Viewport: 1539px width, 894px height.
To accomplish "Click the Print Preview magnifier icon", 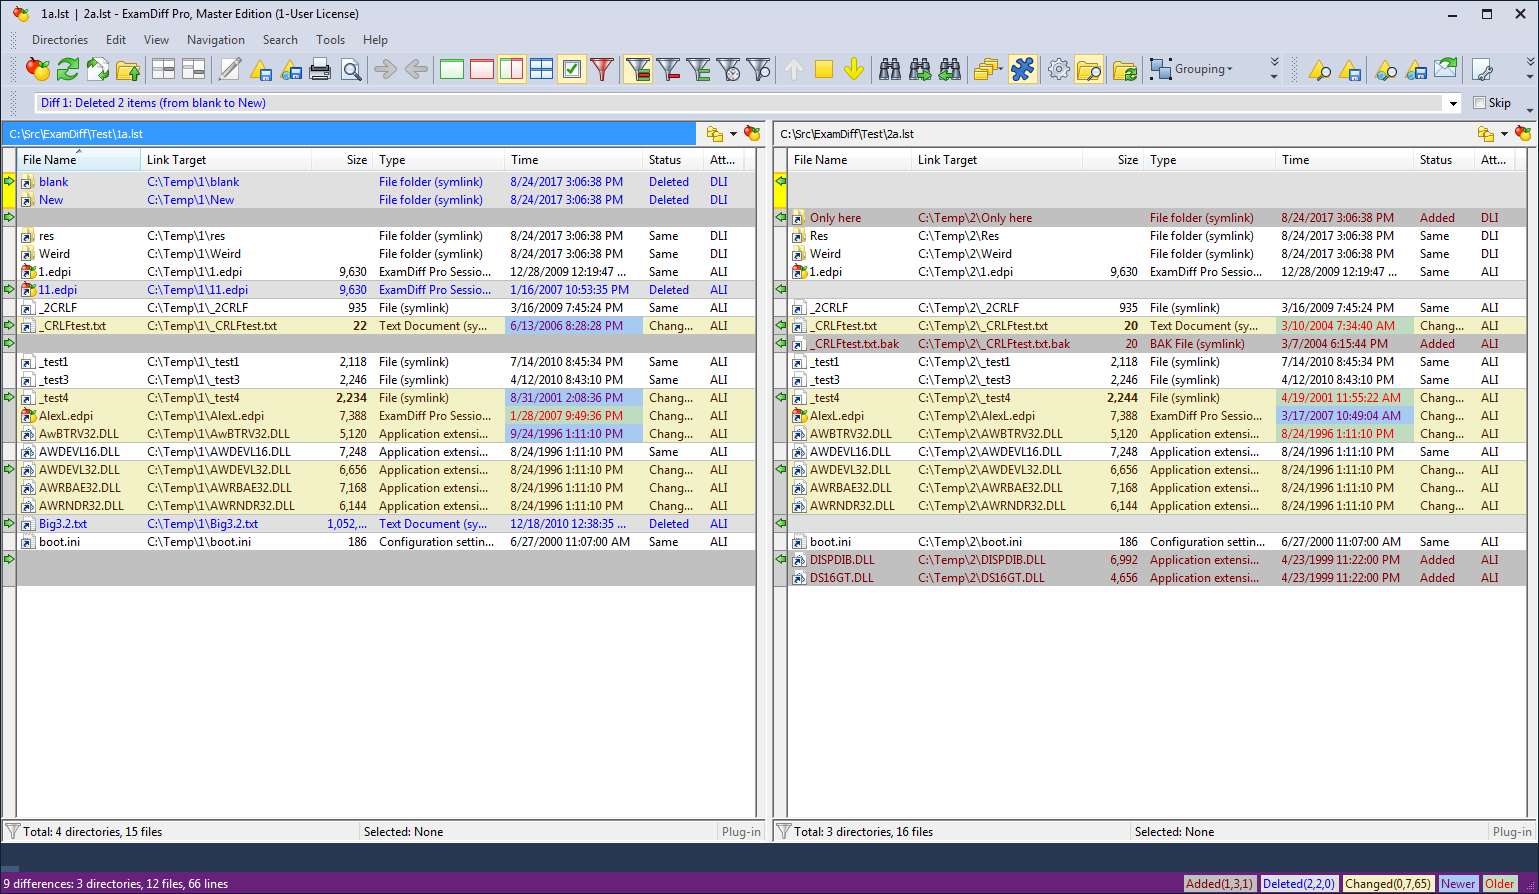I will click(351, 69).
